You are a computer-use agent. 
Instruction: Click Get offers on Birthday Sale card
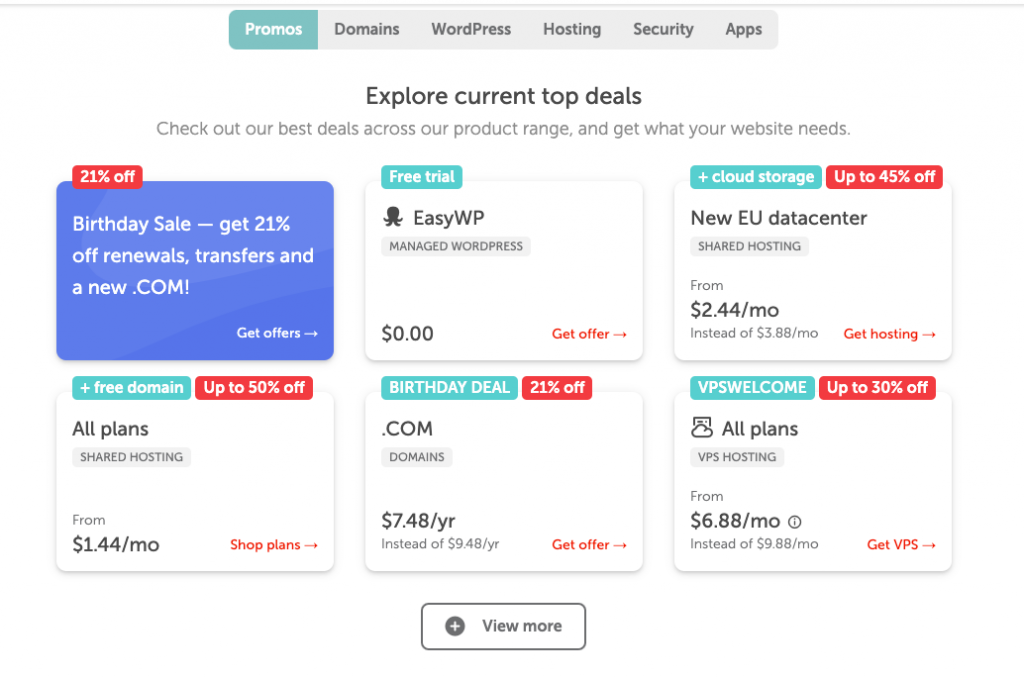pos(277,333)
